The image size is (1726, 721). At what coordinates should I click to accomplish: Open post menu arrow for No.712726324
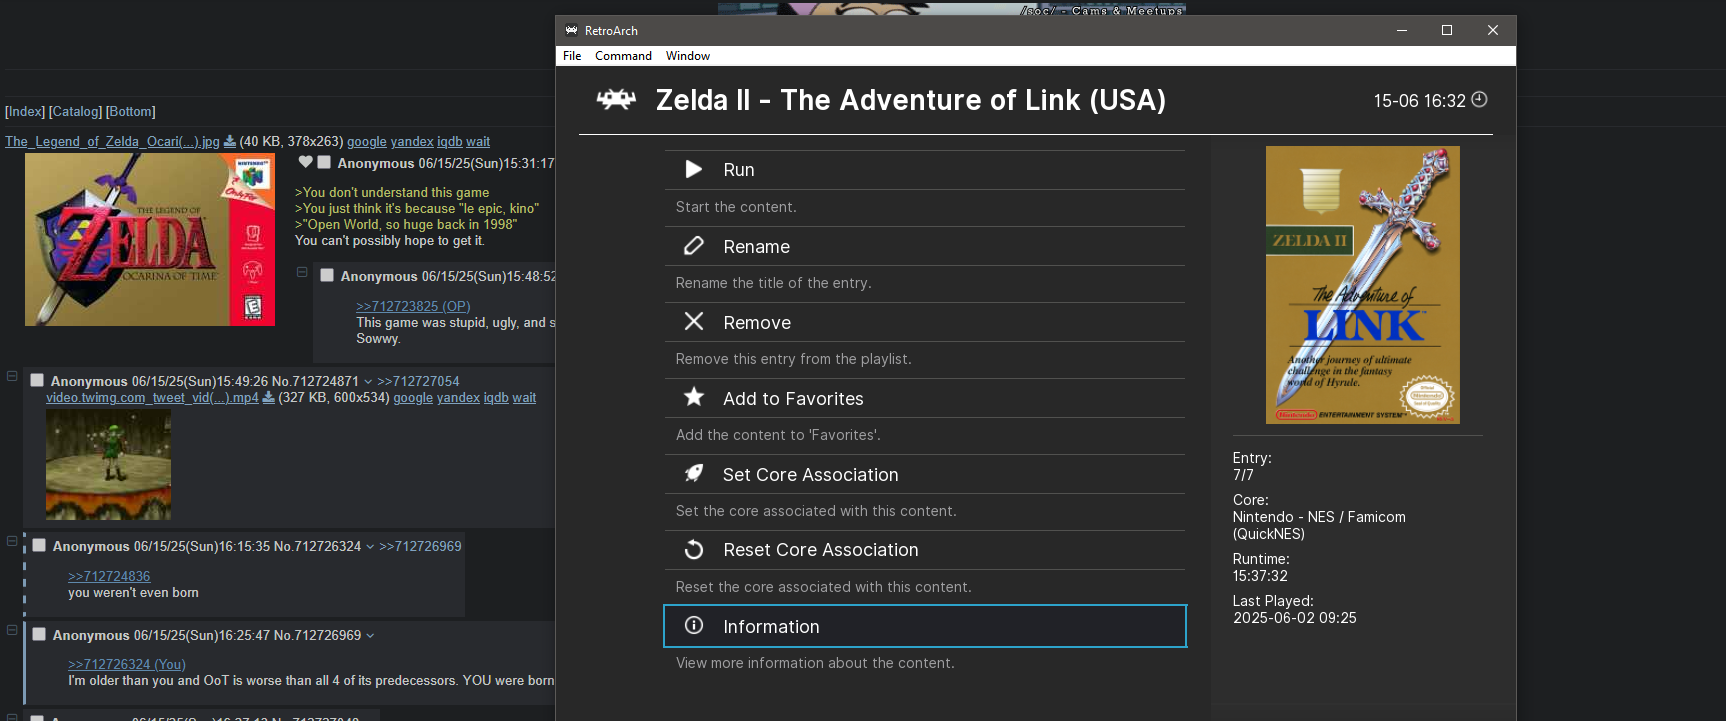[x=370, y=546]
